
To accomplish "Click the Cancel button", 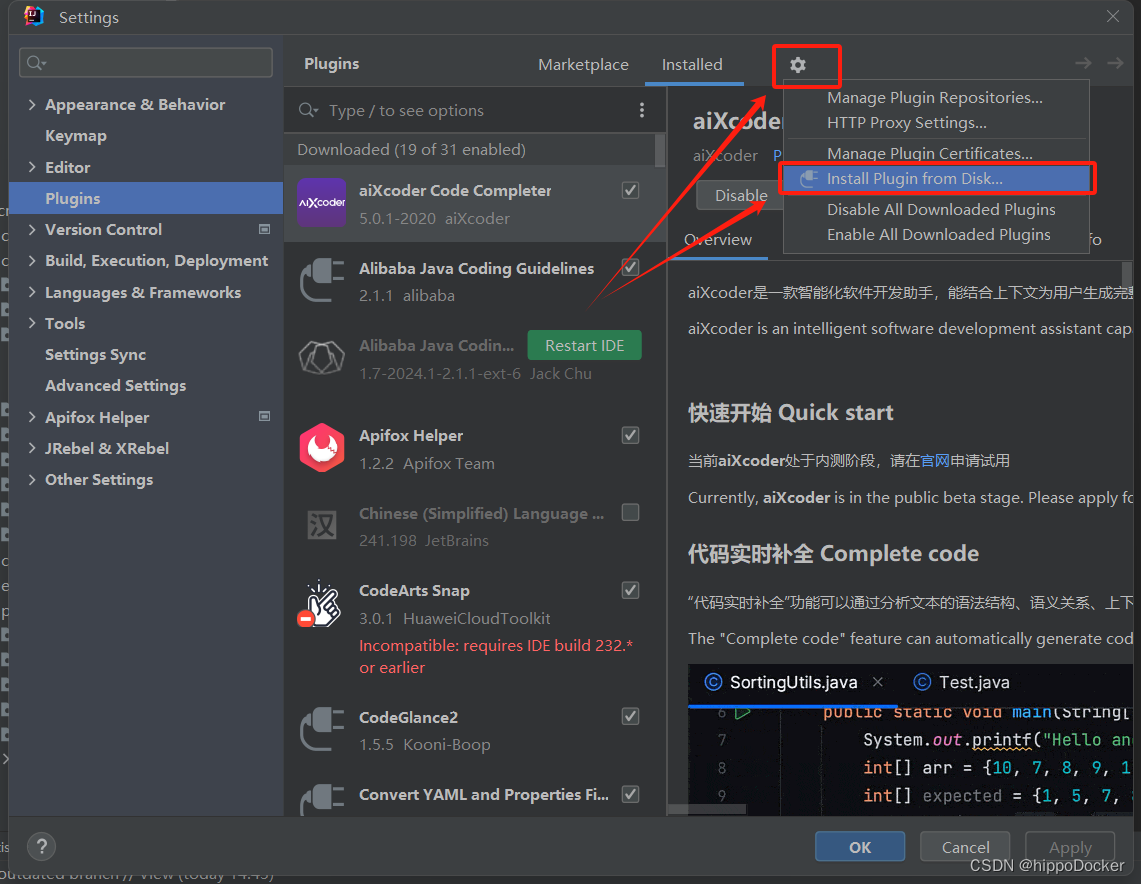I will (965, 847).
